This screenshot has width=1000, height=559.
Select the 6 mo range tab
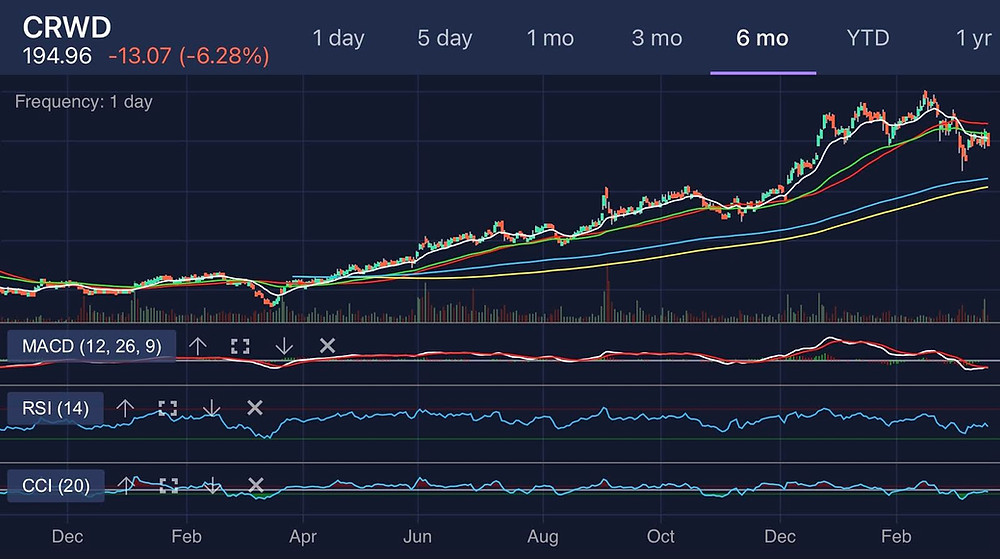[x=762, y=38]
